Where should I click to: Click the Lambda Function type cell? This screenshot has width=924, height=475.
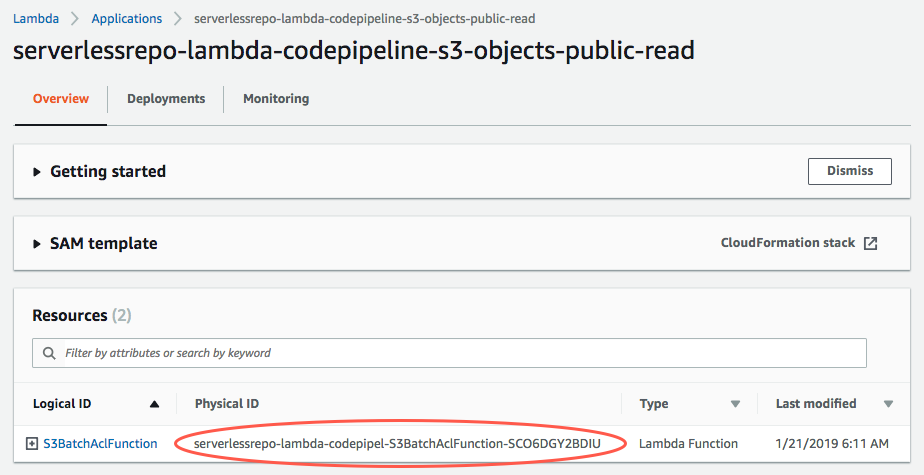click(x=688, y=444)
